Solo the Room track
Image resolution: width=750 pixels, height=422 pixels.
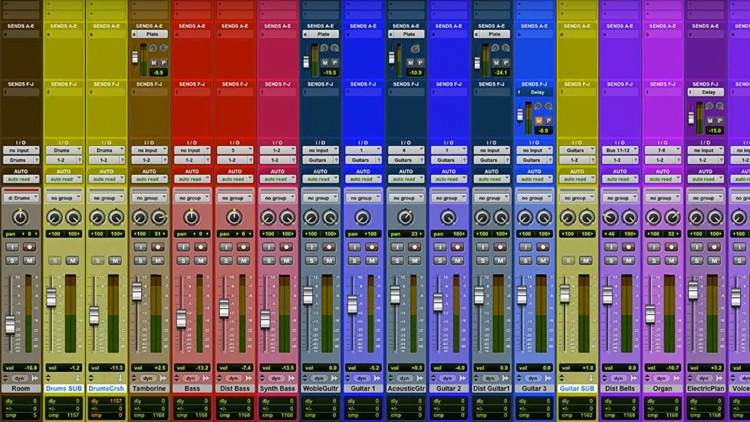pos(12,261)
